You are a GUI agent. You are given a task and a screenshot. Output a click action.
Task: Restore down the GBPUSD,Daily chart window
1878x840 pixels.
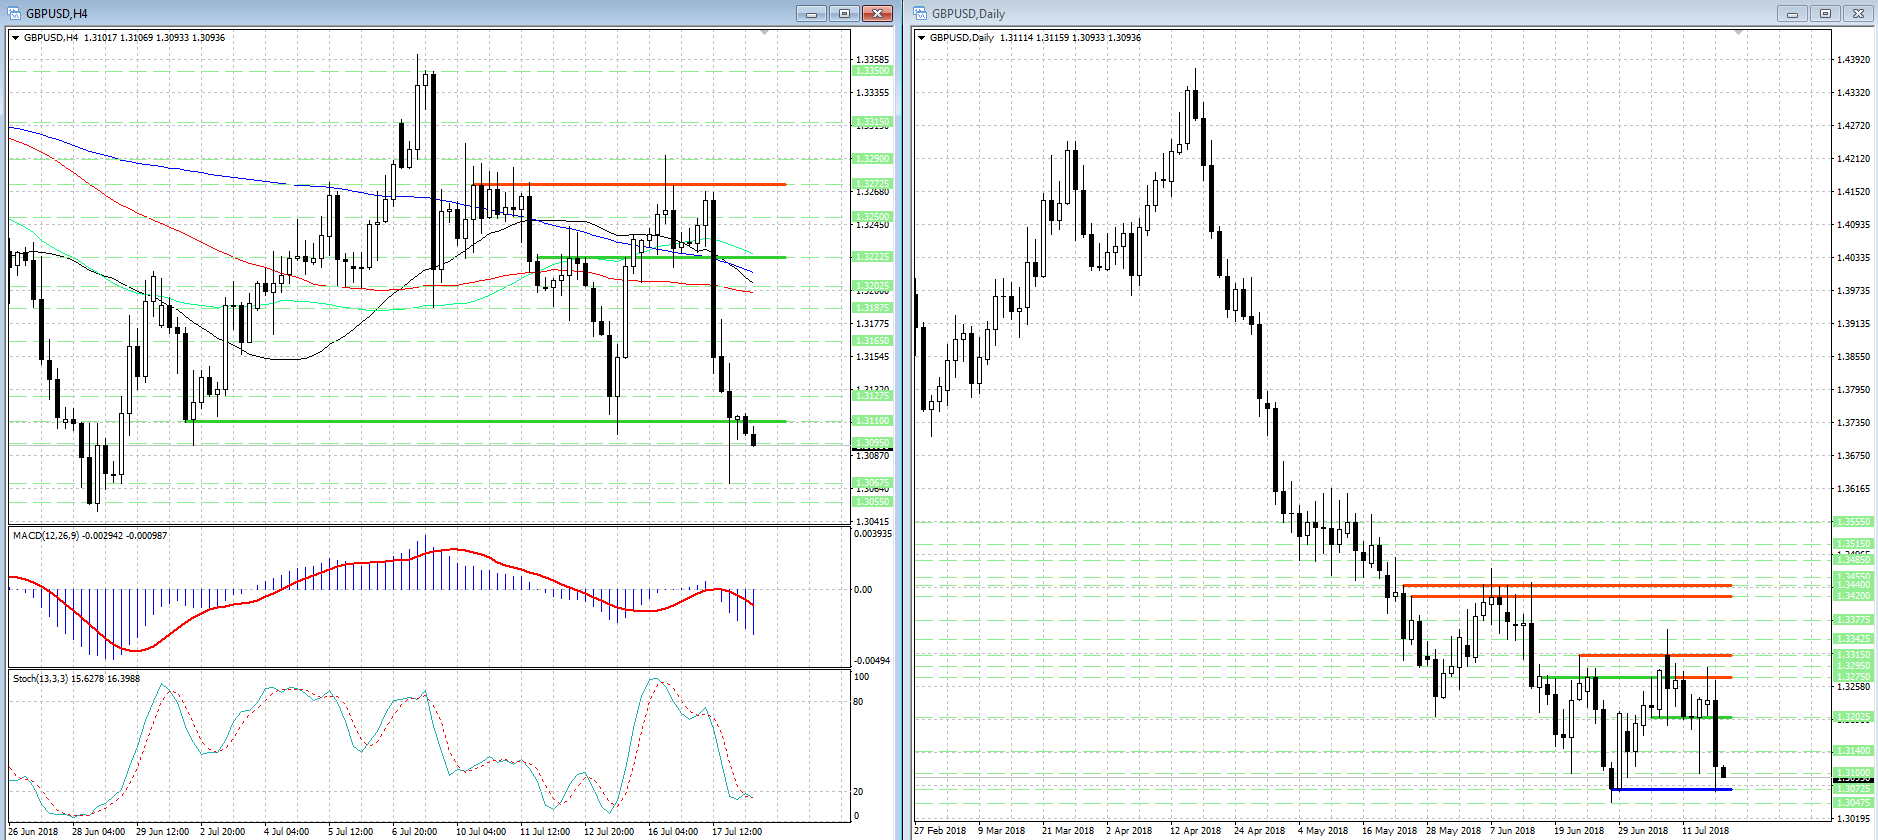[1825, 13]
